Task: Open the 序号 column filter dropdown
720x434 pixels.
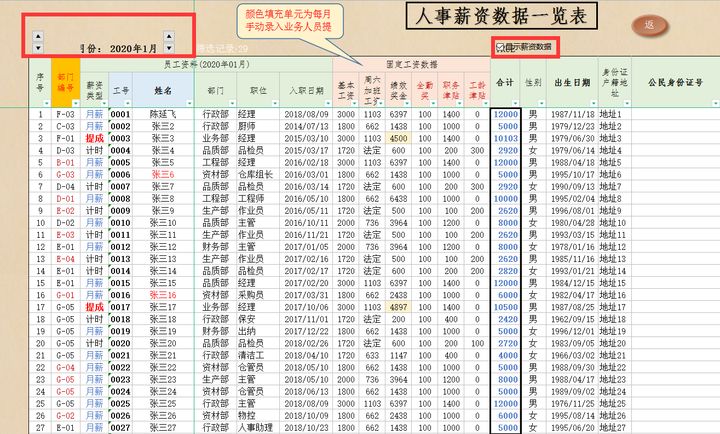Action: tap(47, 103)
